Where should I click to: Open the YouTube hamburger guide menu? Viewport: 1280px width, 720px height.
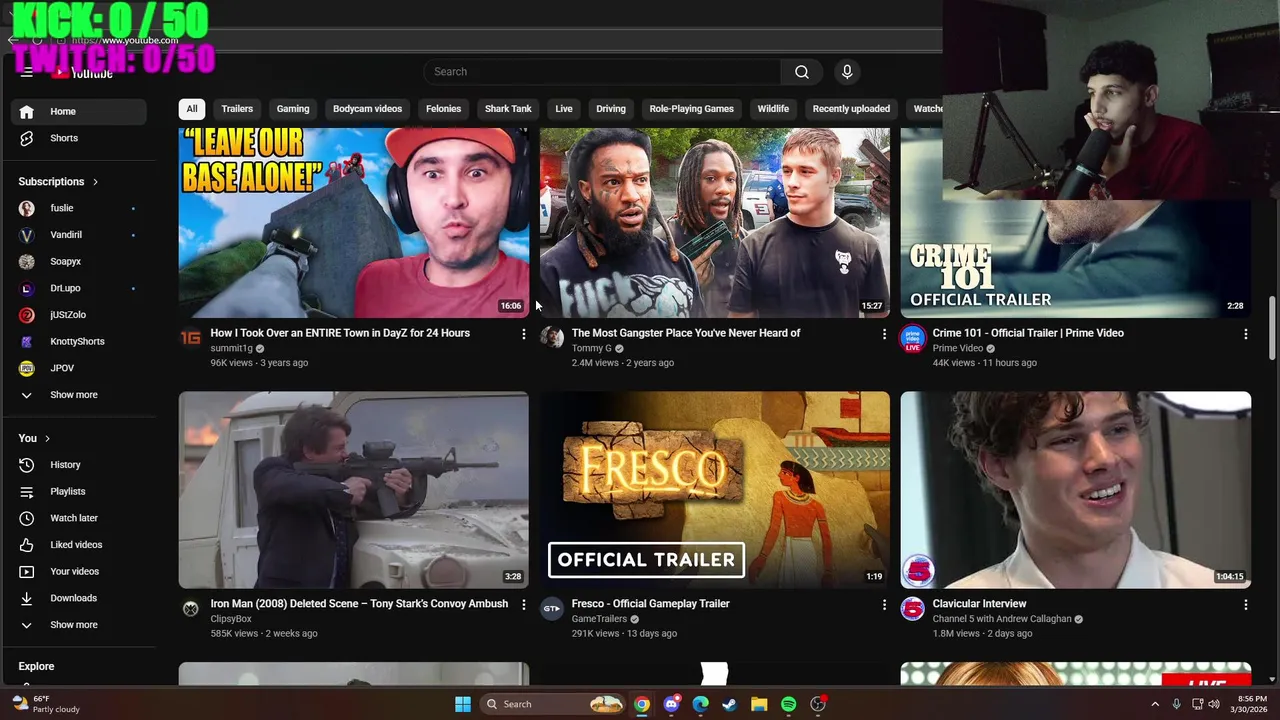point(27,72)
